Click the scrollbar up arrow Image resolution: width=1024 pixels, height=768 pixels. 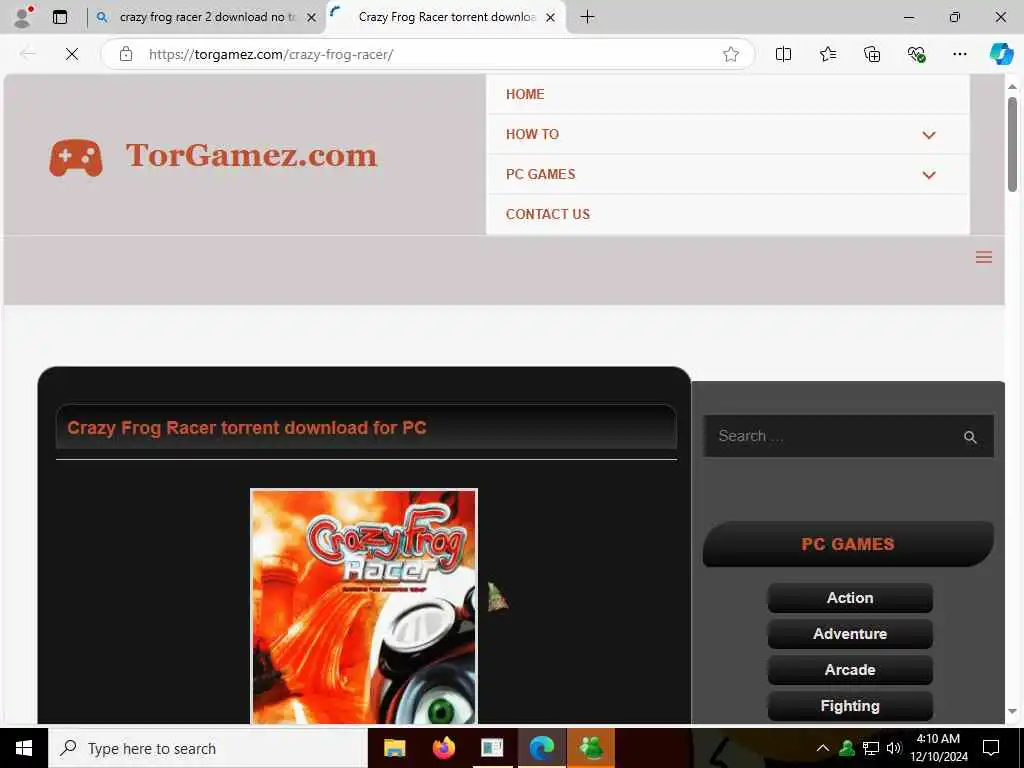[1012, 86]
